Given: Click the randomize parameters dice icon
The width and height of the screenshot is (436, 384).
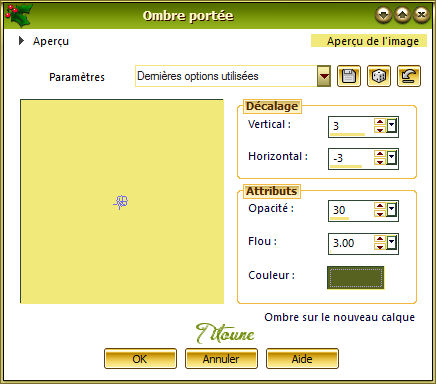Looking at the screenshot, I should pos(379,76).
